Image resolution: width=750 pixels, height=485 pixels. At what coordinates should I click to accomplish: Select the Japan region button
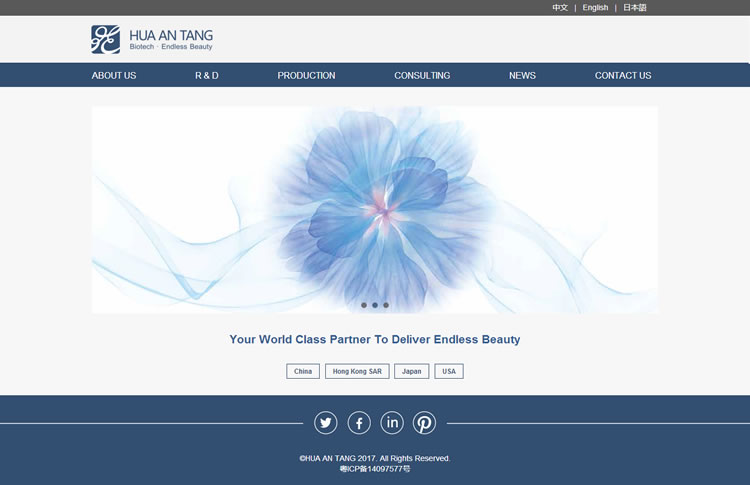coord(412,371)
